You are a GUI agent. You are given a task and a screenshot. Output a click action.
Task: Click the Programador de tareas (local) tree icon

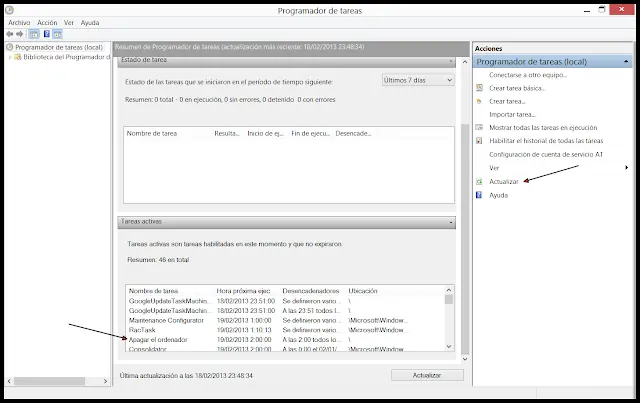(x=10, y=47)
